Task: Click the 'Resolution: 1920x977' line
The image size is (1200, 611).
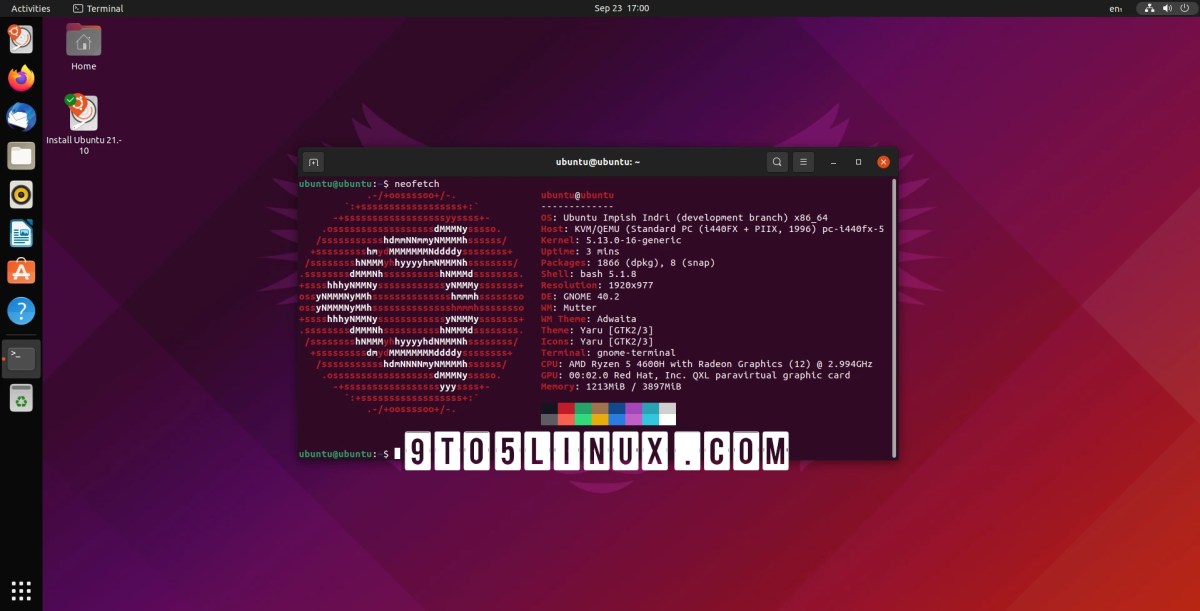Action: (597, 285)
